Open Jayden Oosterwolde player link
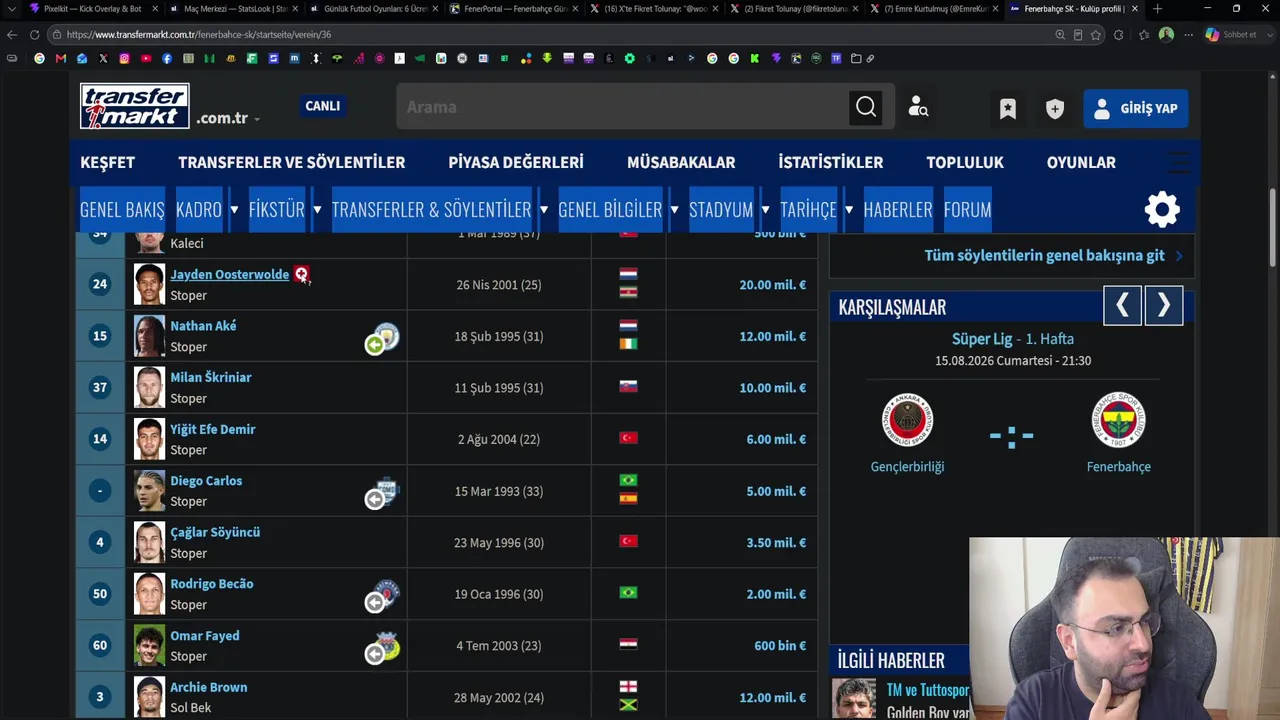This screenshot has width=1280, height=720. coord(229,274)
